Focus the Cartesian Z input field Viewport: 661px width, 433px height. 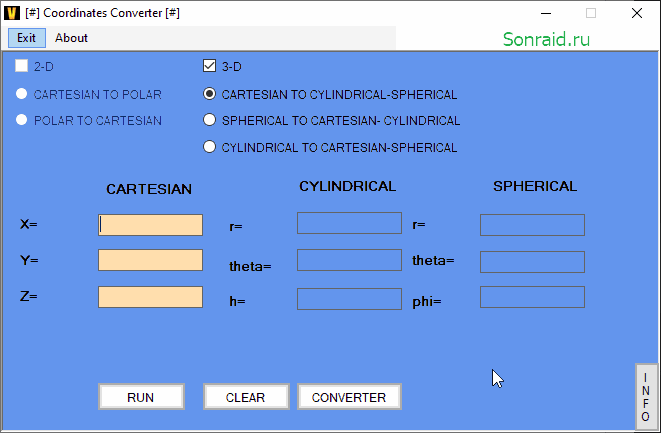point(150,297)
